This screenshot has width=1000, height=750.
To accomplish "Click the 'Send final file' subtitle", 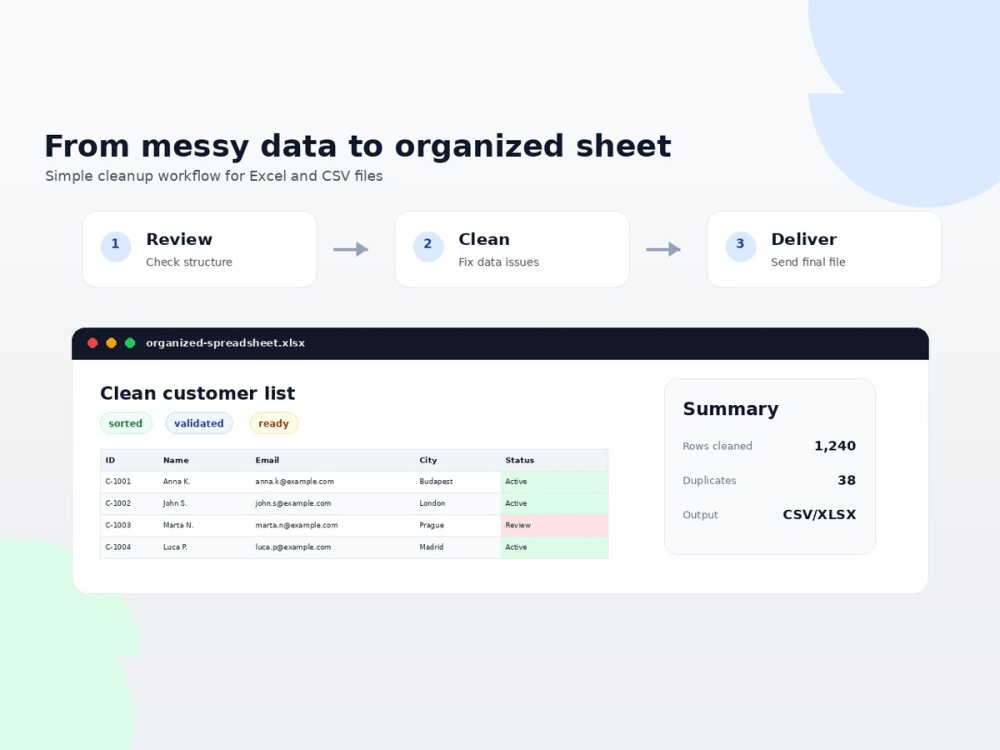I will [x=808, y=262].
